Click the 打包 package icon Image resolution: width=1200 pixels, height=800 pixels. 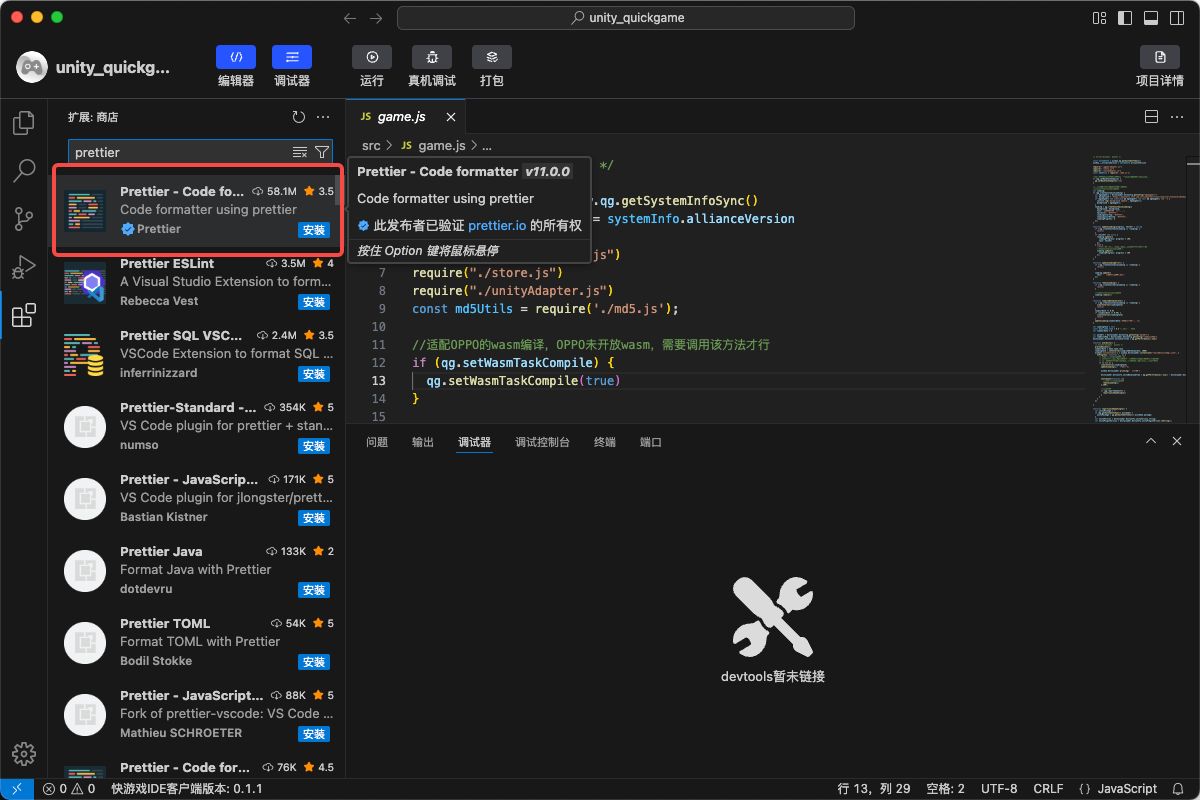(x=492, y=58)
